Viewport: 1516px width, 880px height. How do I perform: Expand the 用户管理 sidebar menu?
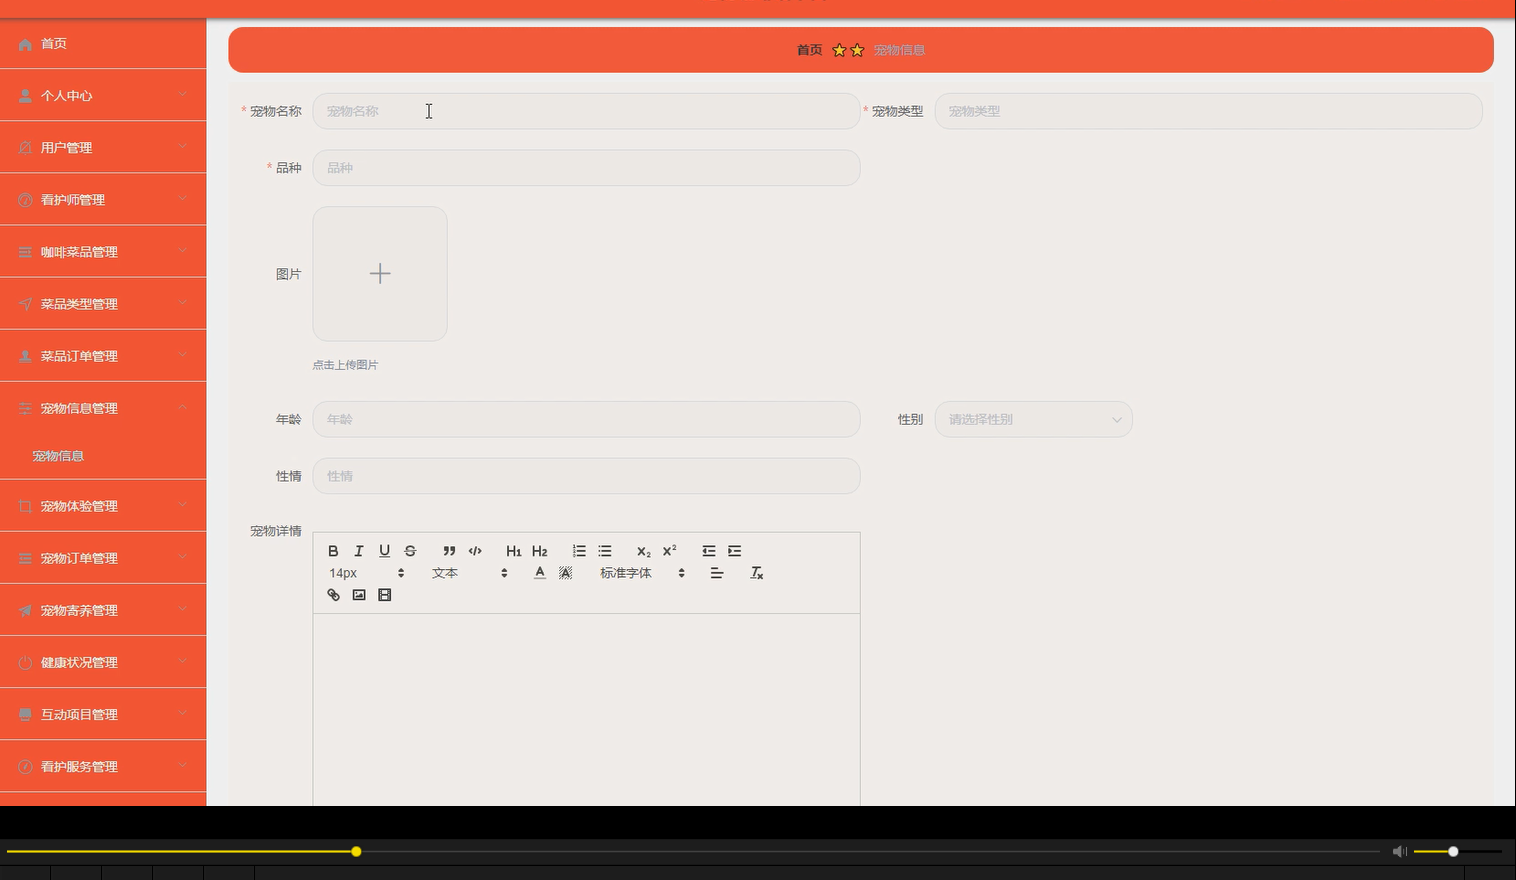103,148
